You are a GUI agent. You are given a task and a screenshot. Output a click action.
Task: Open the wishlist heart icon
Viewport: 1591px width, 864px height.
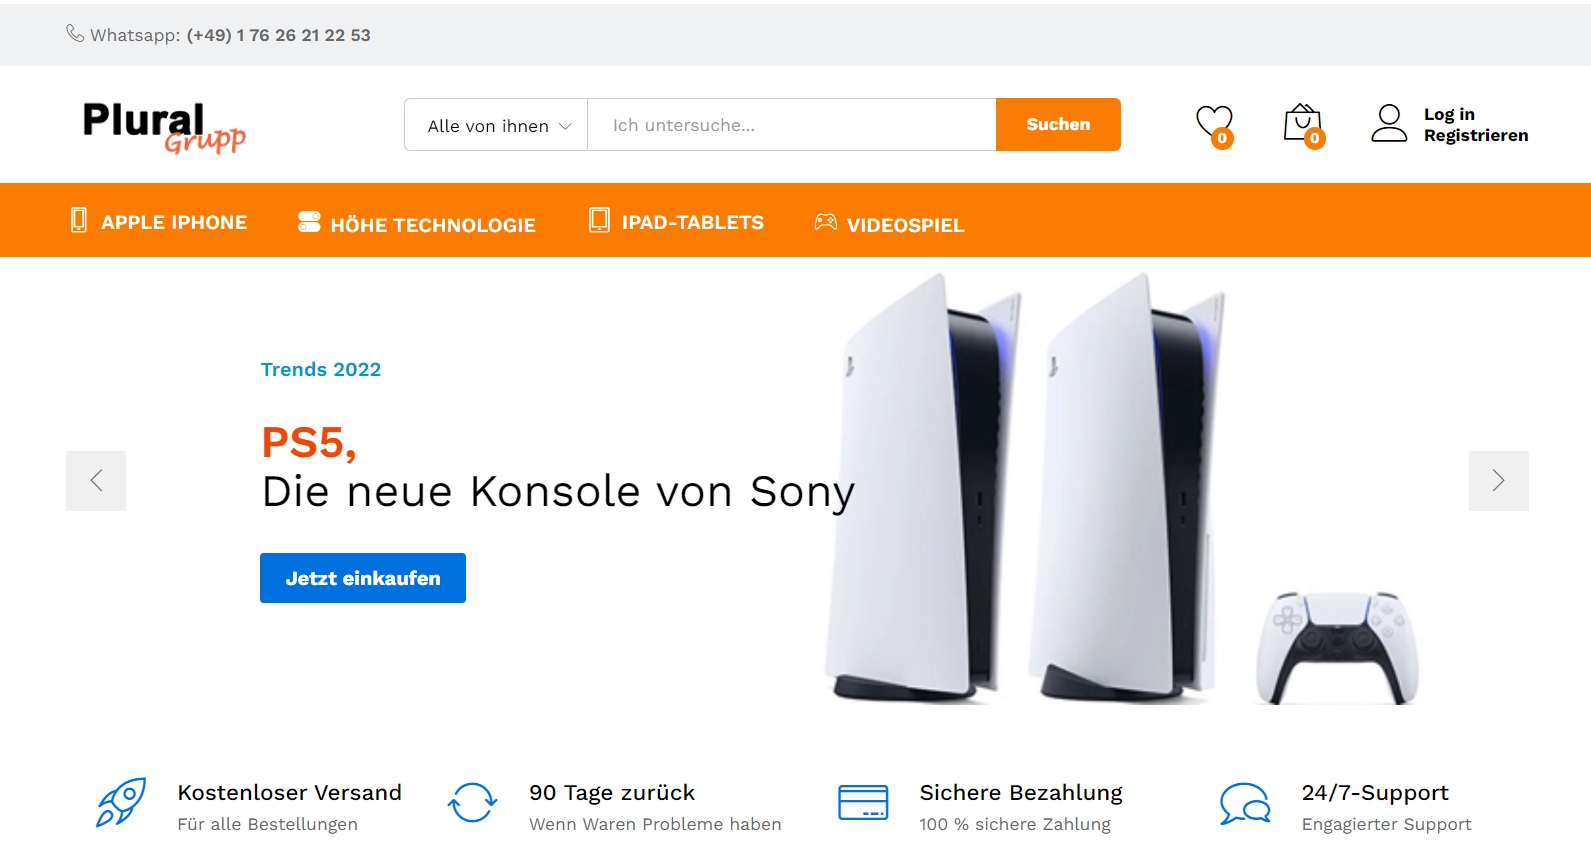pyautogui.click(x=1214, y=125)
